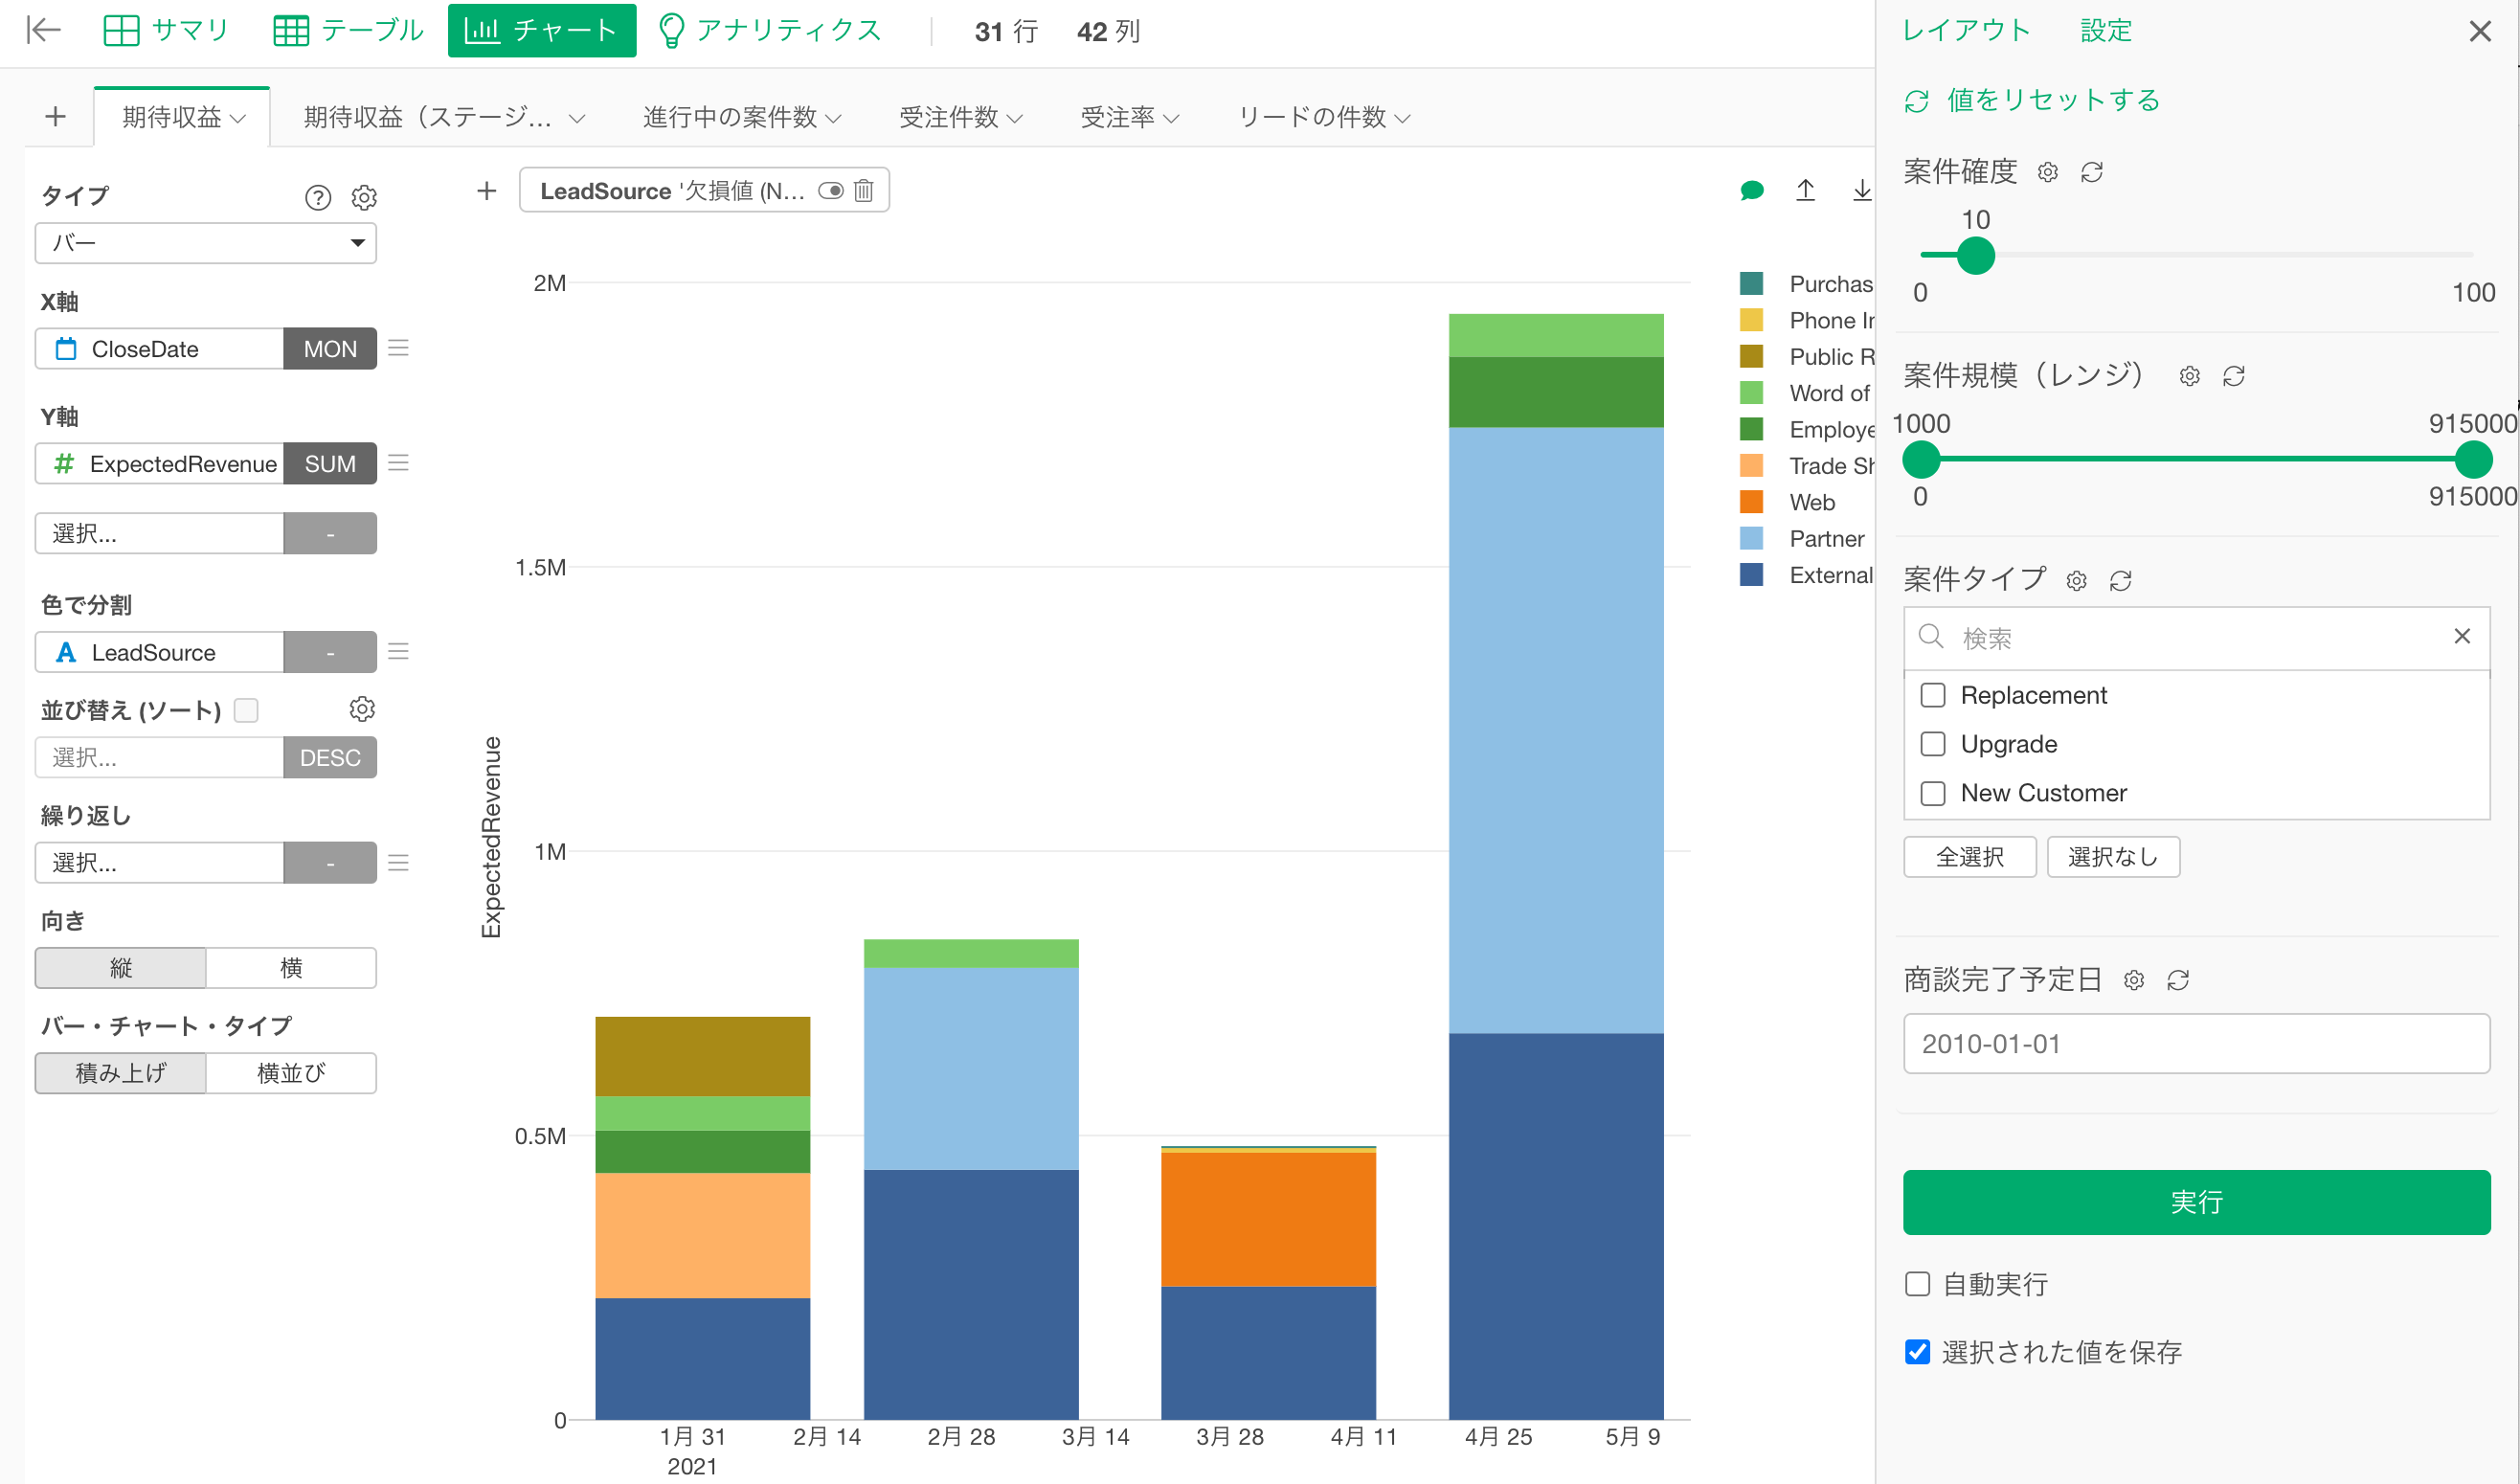Check the New Customer option
Screen dimensions: 2520x1484
tap(1933, 793)
